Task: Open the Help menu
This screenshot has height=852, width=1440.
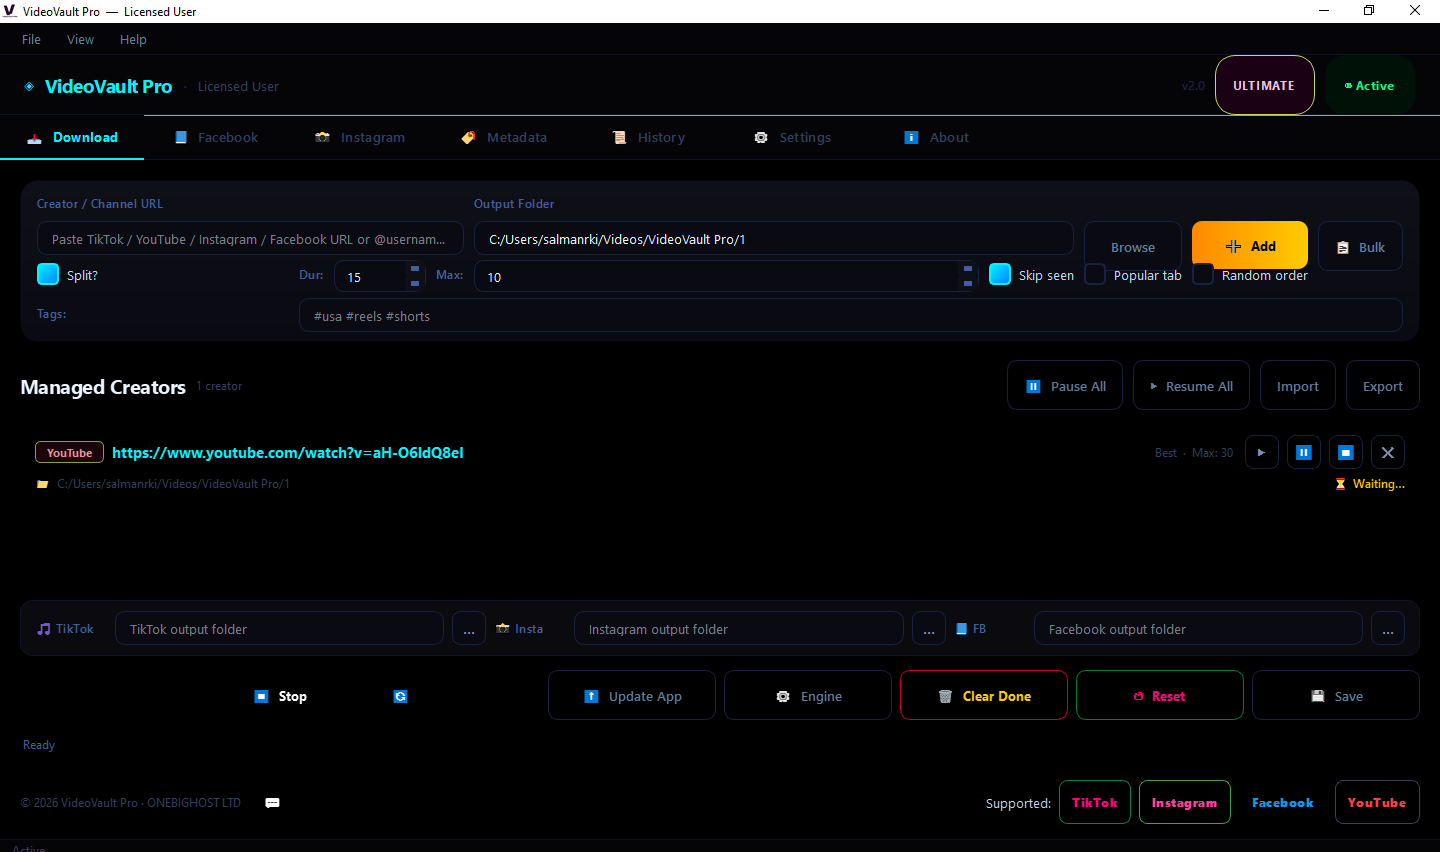Action: pos(133,40)
